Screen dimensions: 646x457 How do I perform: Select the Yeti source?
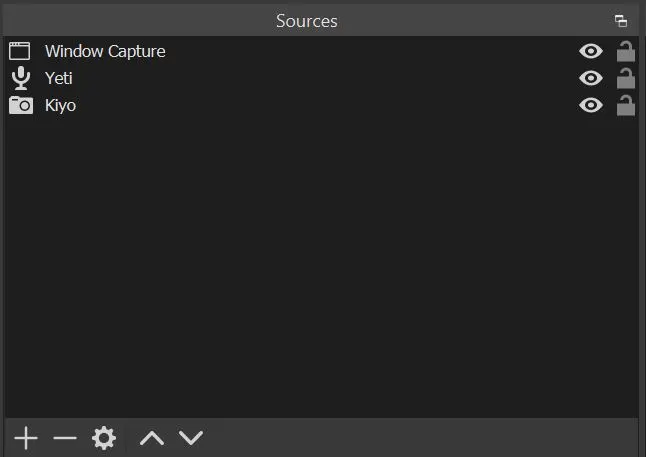click(59, 78)
